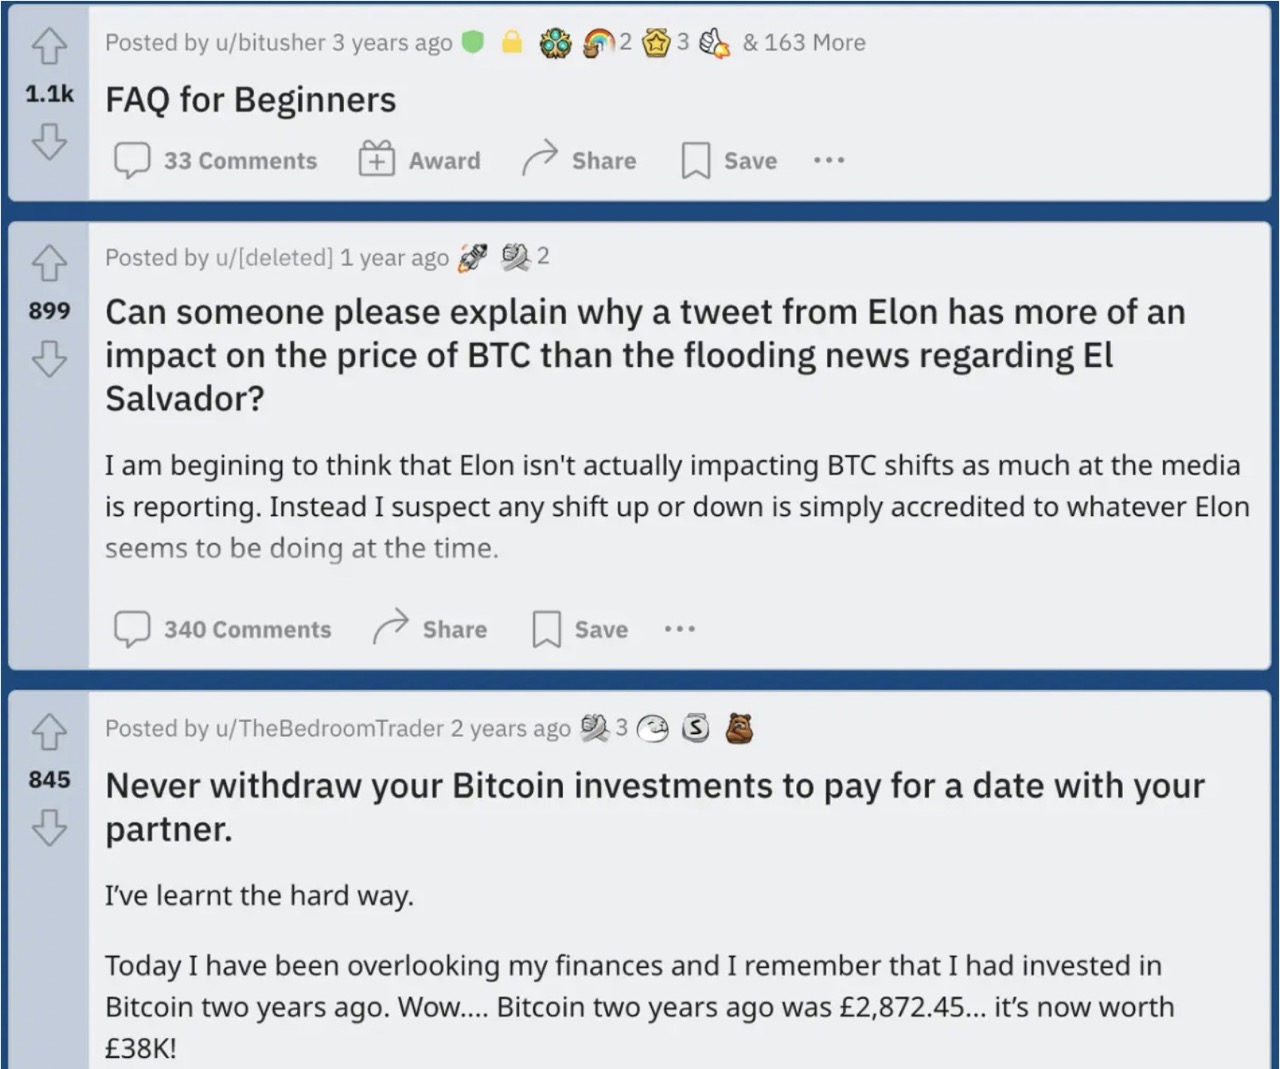This screenshot has width=1280, height=1069.
Task: Save the Elon post with the bookmark icon
Action: coord(546,629)
